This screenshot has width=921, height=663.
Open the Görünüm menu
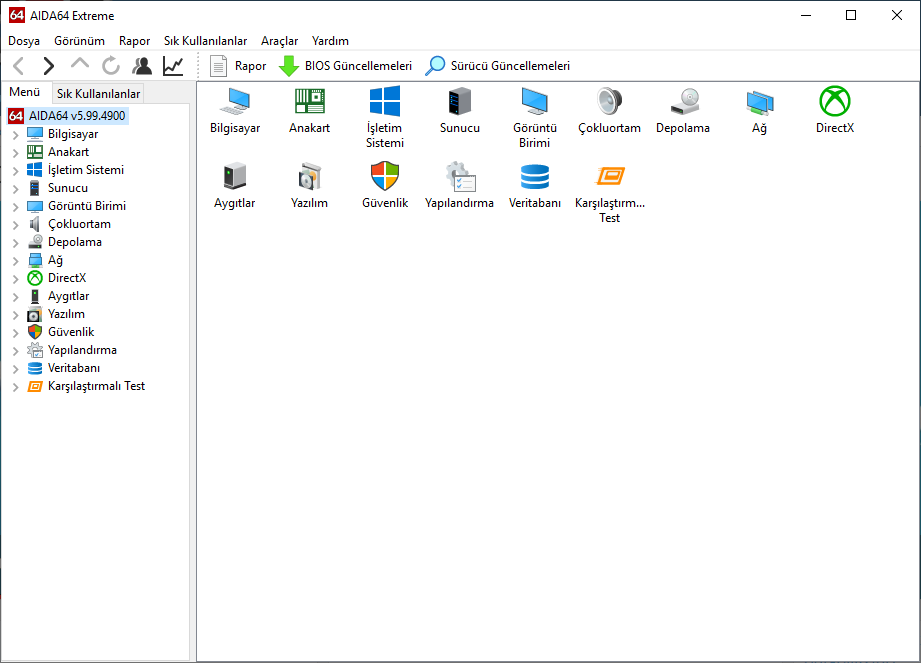click(79, 41)
